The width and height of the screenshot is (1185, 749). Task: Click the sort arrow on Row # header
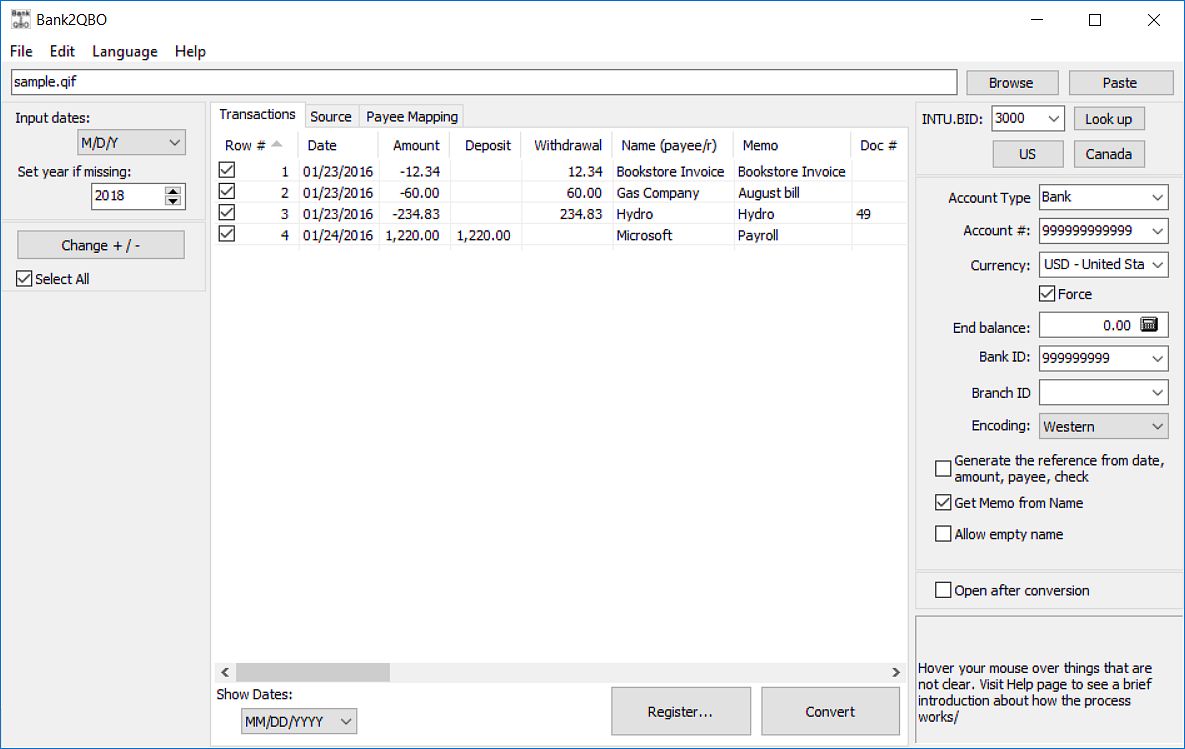277,144
